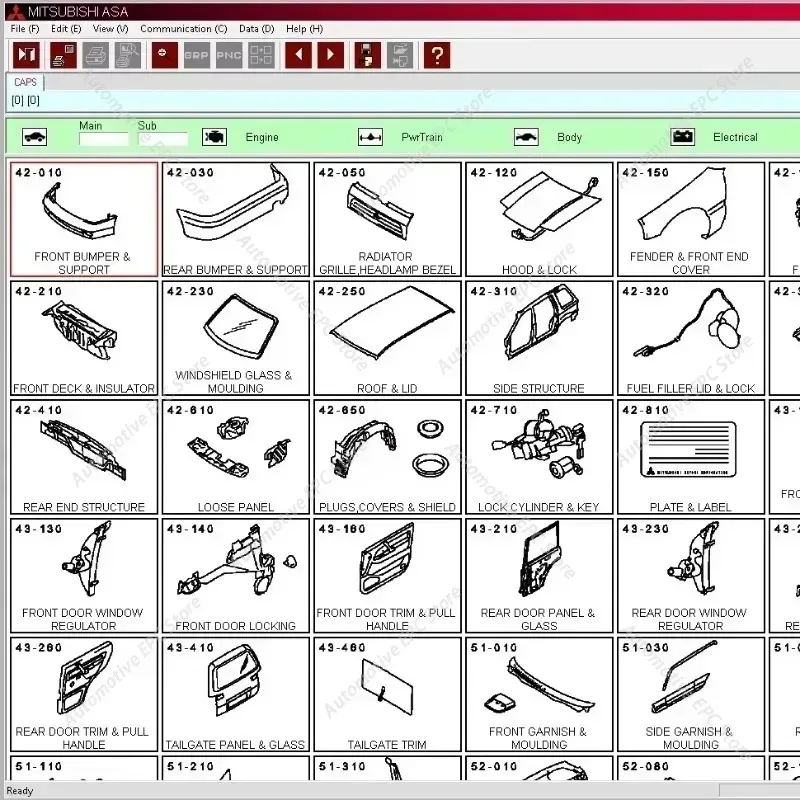Open 43-160 Front Door Trim & Pull Handle
Screen dimensions: 800x800
click(x=388, y=576)
